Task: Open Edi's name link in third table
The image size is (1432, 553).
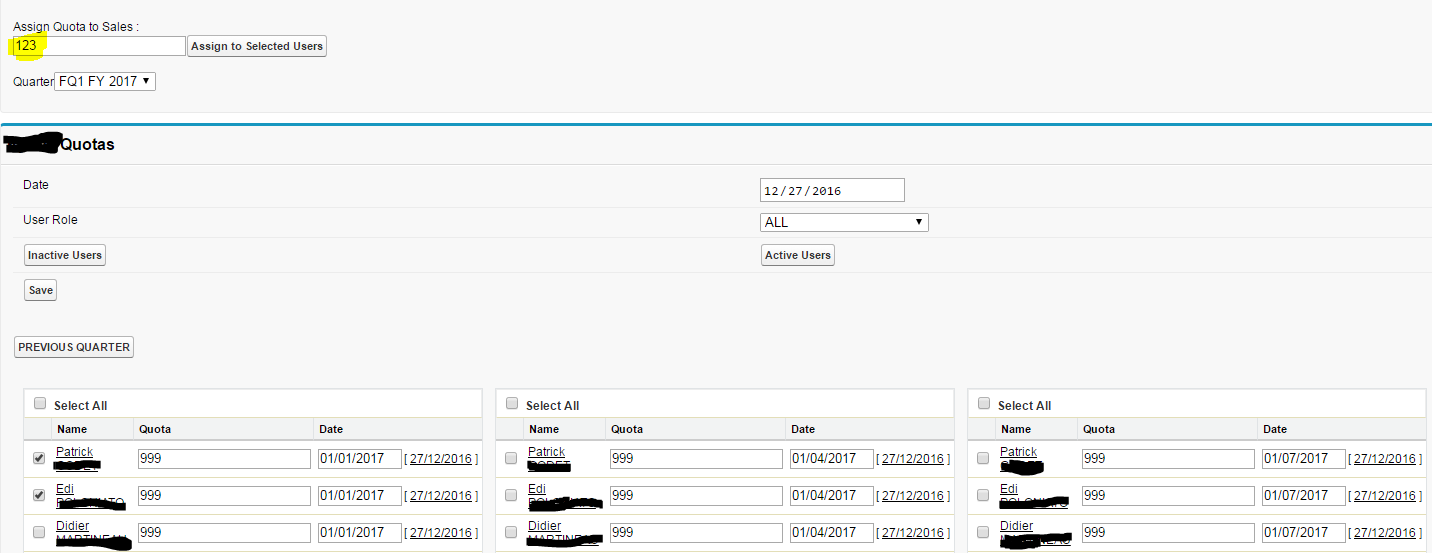Action: pos(1007,489)
